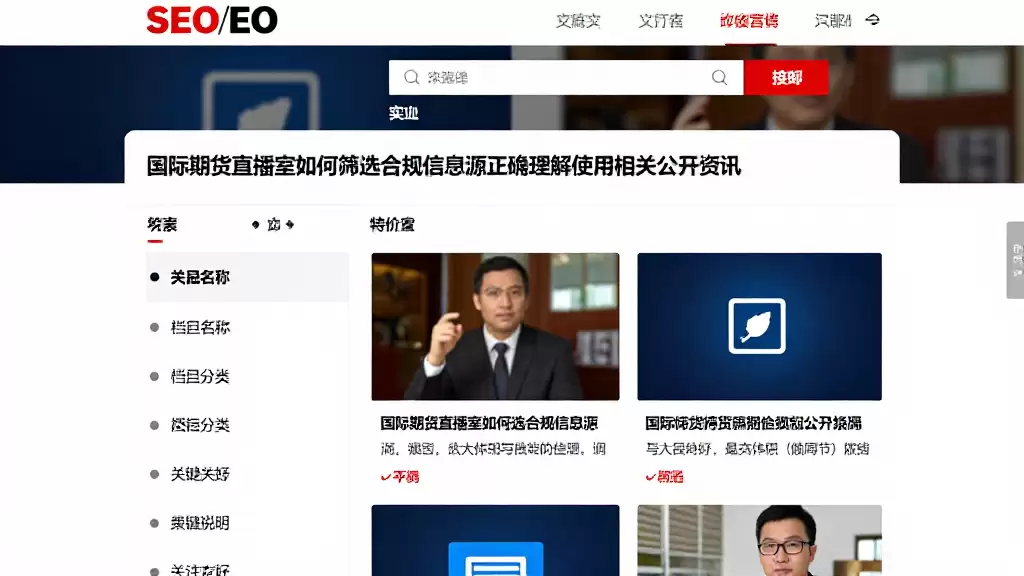Open the first navigation menu item
Viewport: 1024px width, 576px height.
(578, 21)
